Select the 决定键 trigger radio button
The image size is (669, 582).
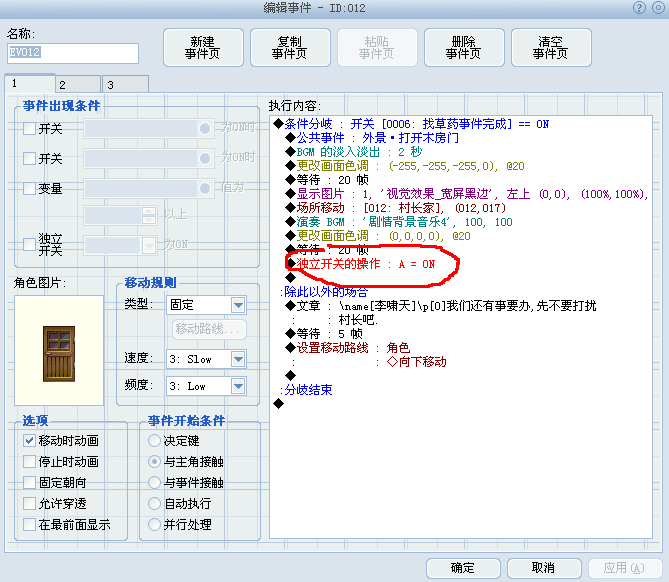[154, 440]
